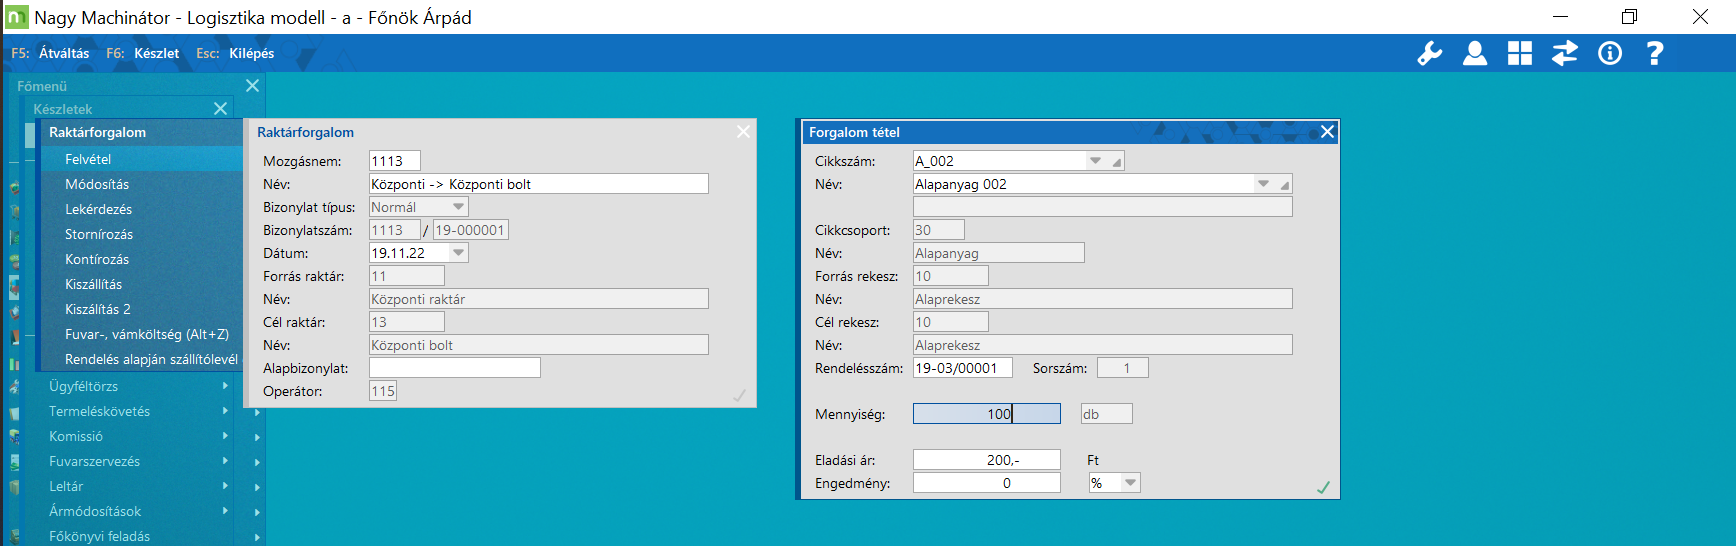This screenshot has height=546, width=1736.
Task: Open the Engedmény percent dropdown
Action: click(x=1130, y=483)
